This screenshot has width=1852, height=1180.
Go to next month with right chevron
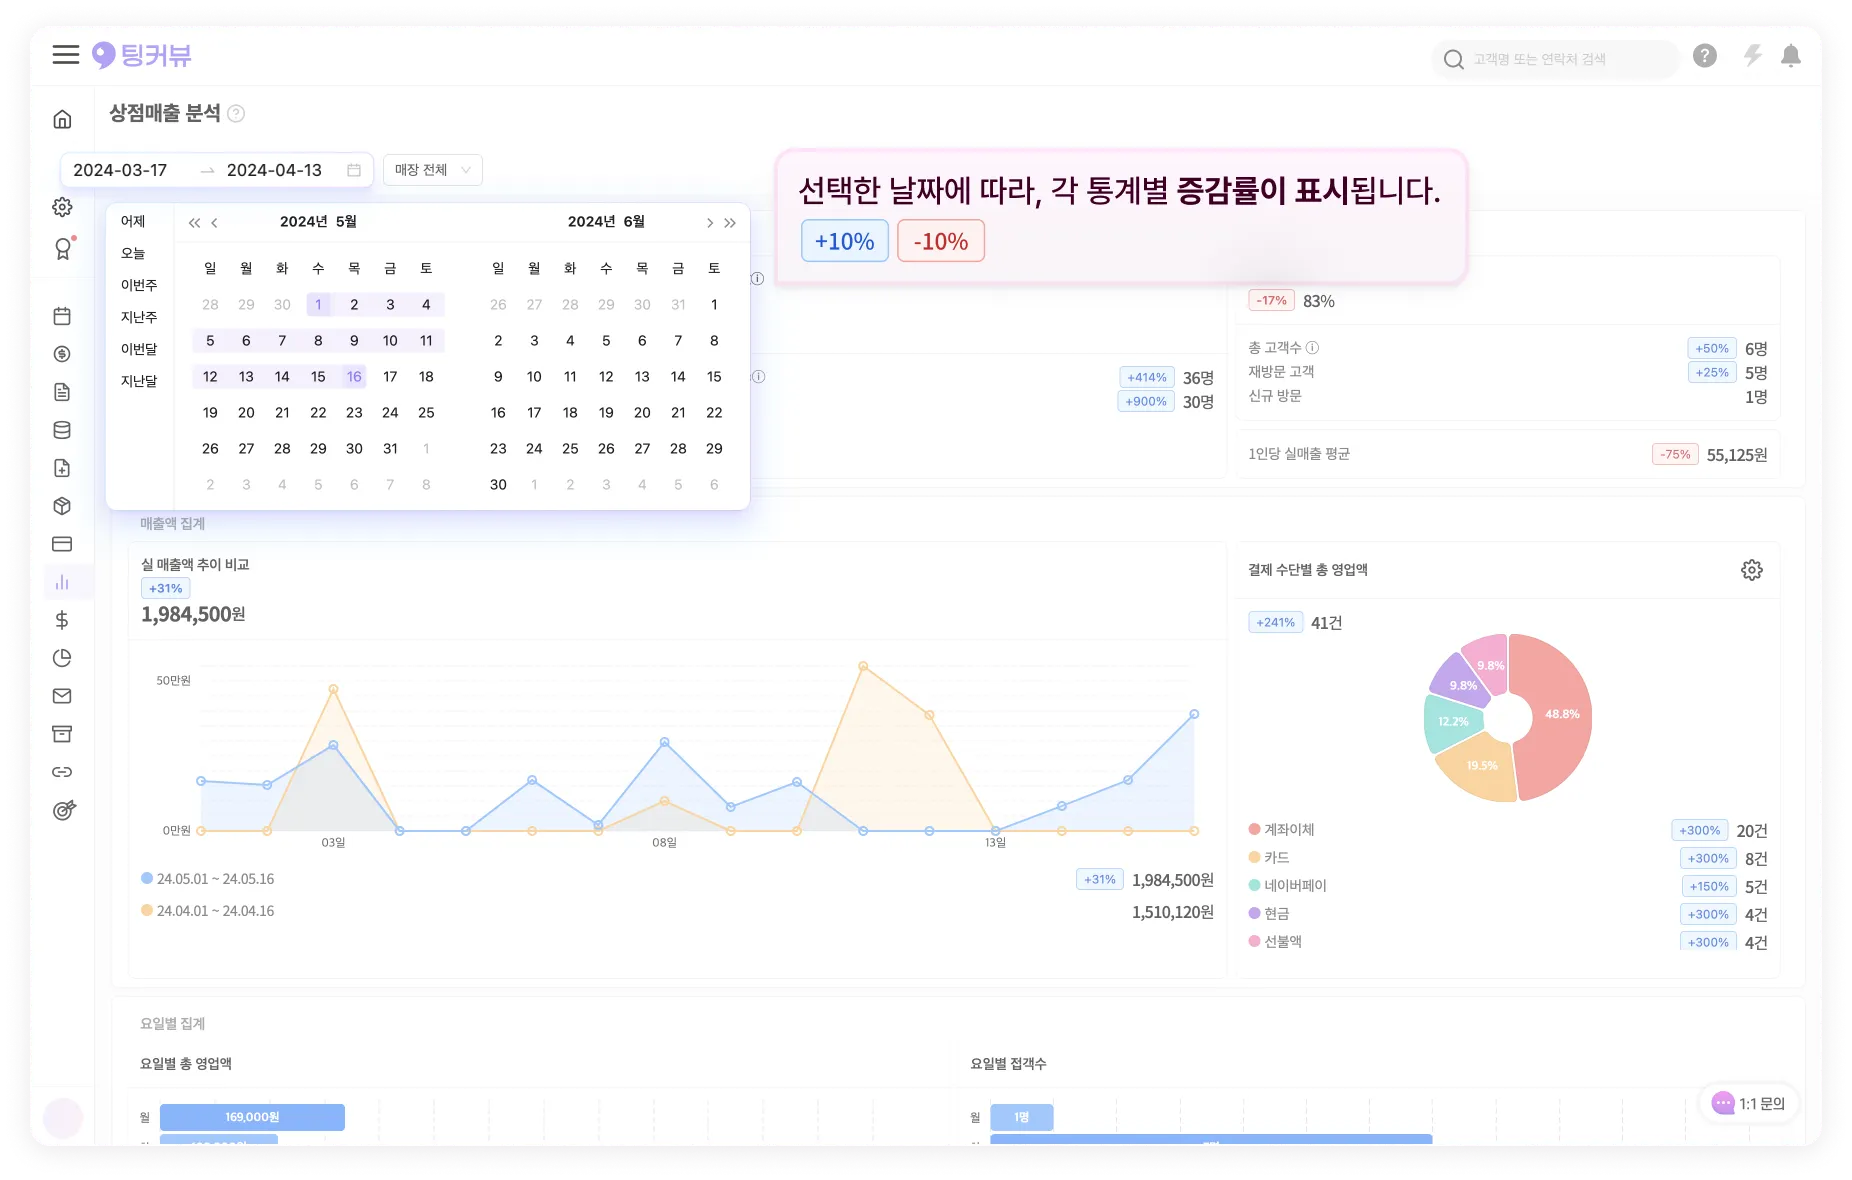point(709,223)
